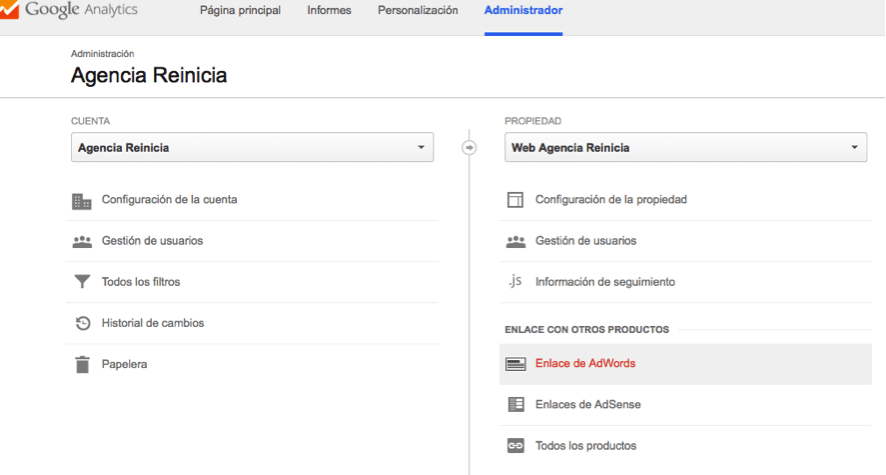Screen dimensions: 886x475
Task: Click the clock history icon for Historial de cambios
Action: (83, 323)
